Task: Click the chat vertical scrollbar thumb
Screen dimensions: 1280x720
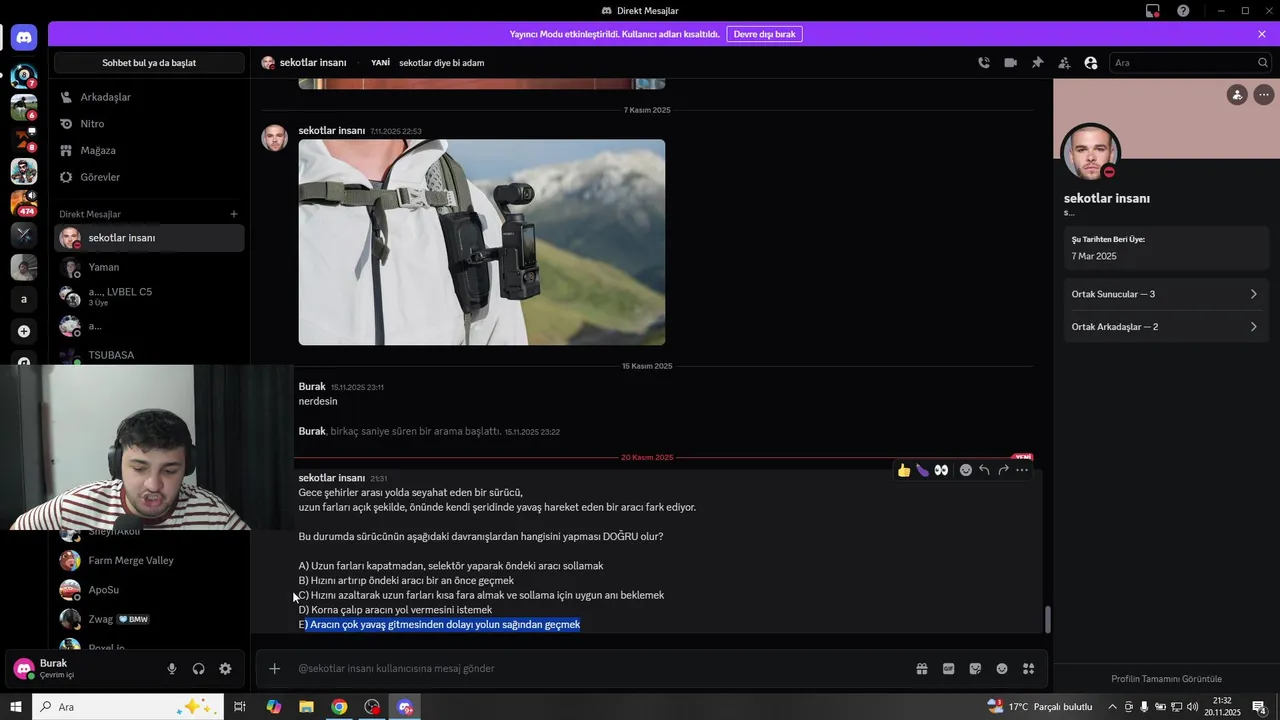Action: (1048, 620)
